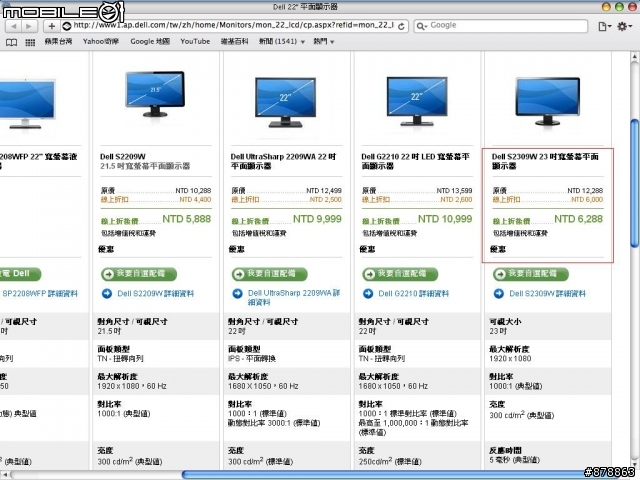Screen dimensions: 640x480
Task: Open Dell G2210 詳細資料 link
Action: pyautogui.click(x=413, y=293)
